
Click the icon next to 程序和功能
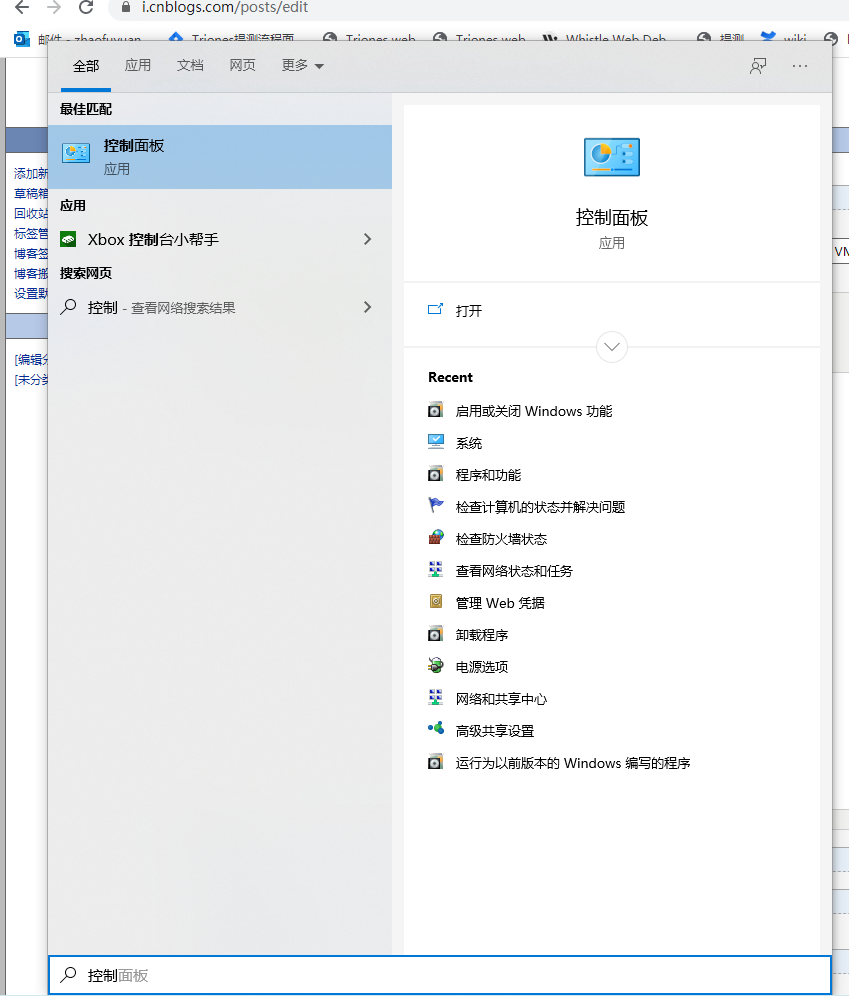(436, 474)
